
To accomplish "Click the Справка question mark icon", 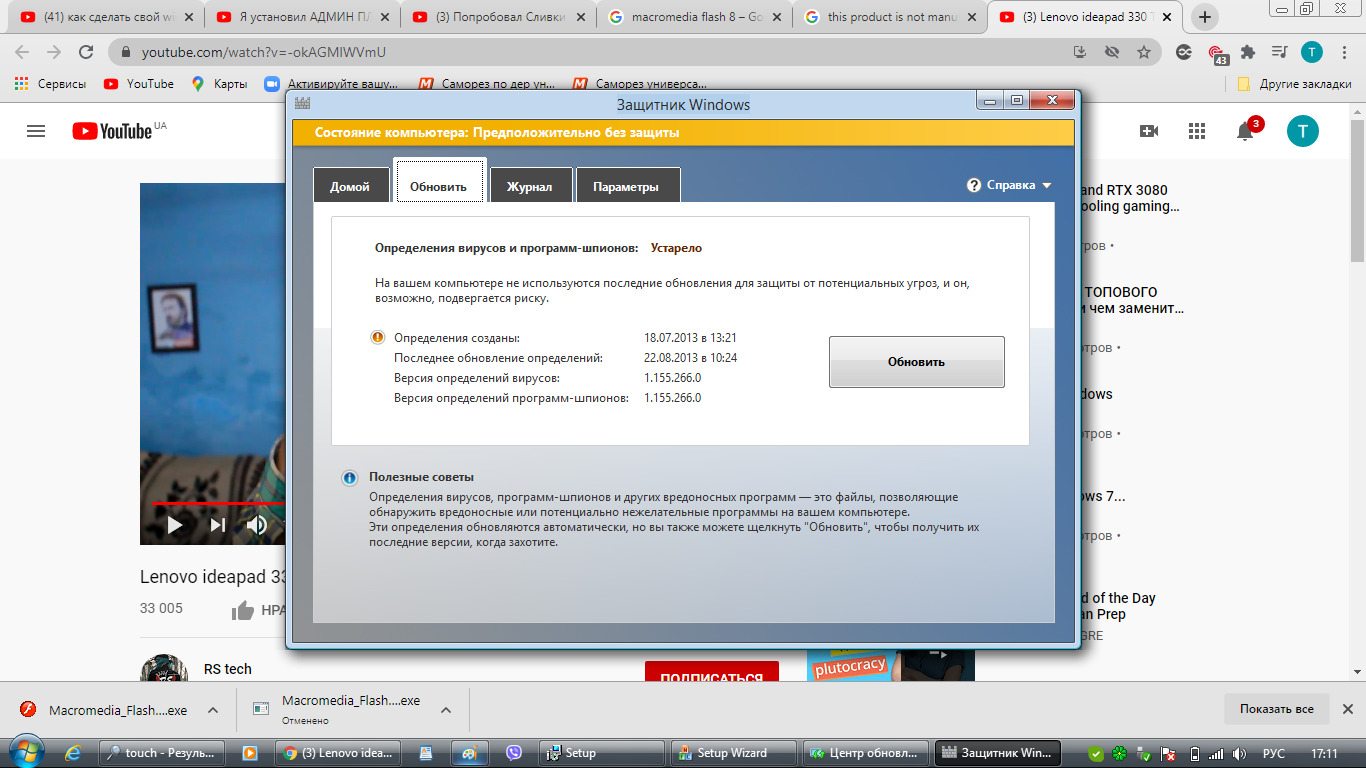I will (974, 185).
